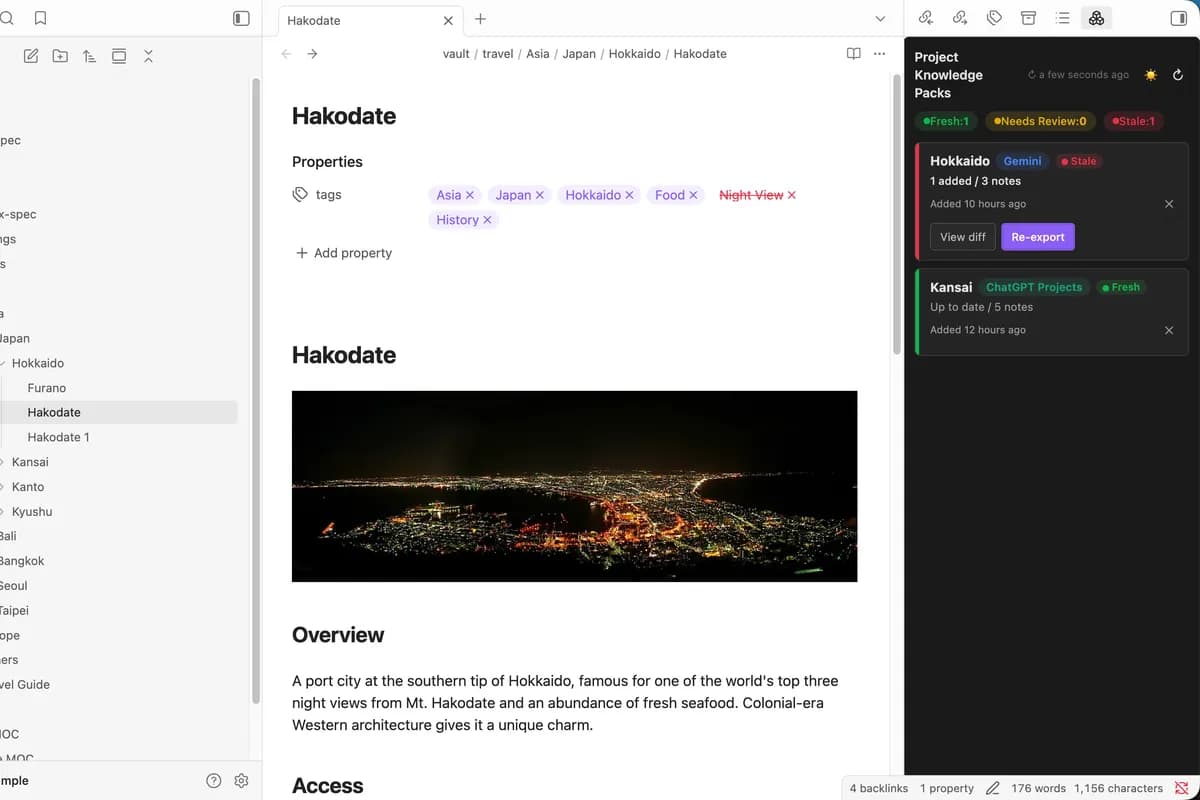Toggle the editing mode pencil icon
Screen dimensions: 1200x800
993,788
